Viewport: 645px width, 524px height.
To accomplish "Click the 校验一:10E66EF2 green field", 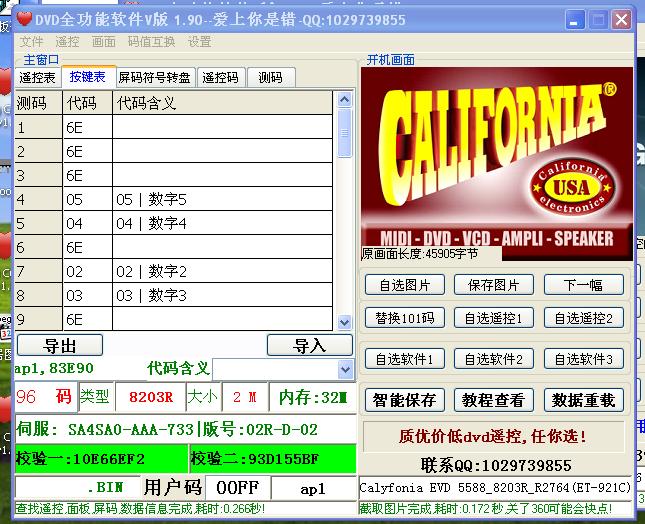I will [x=101, y=458].
